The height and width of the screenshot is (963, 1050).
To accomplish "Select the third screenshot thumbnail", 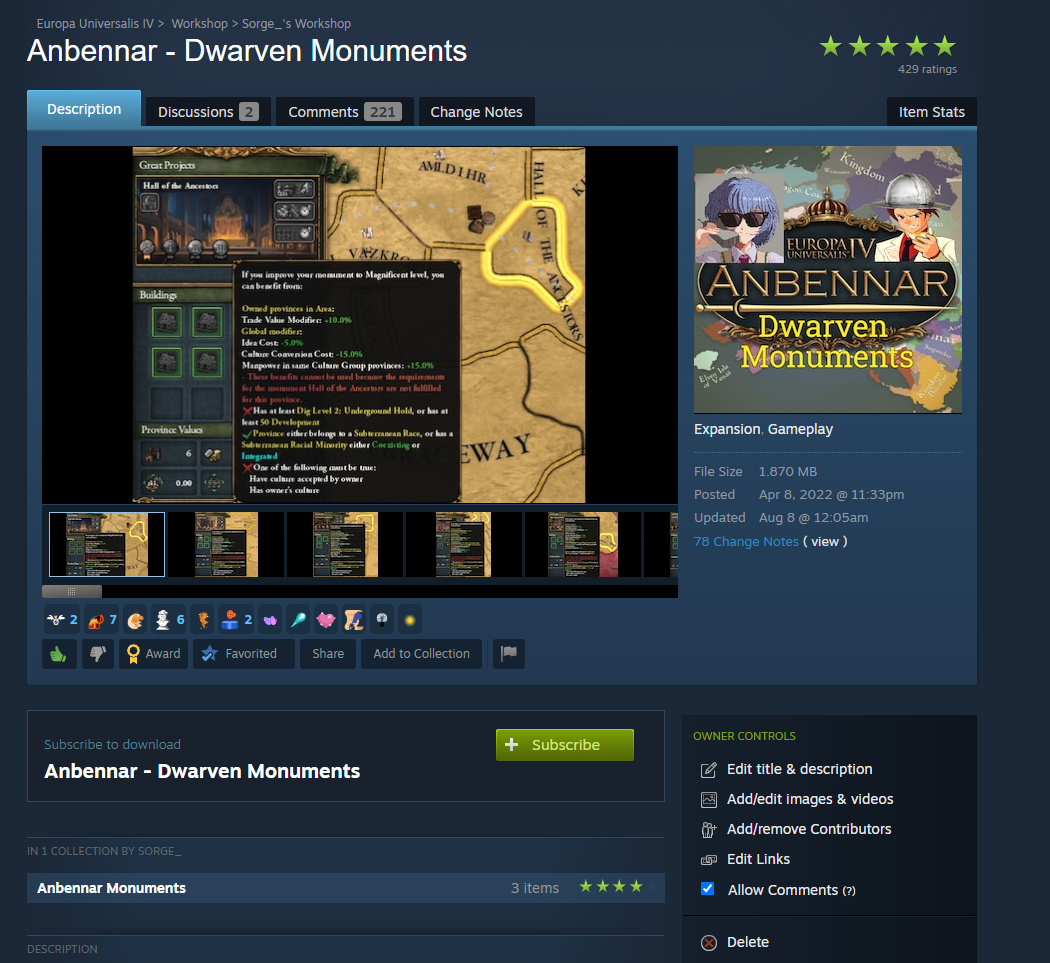I will [x=346, y=544].
